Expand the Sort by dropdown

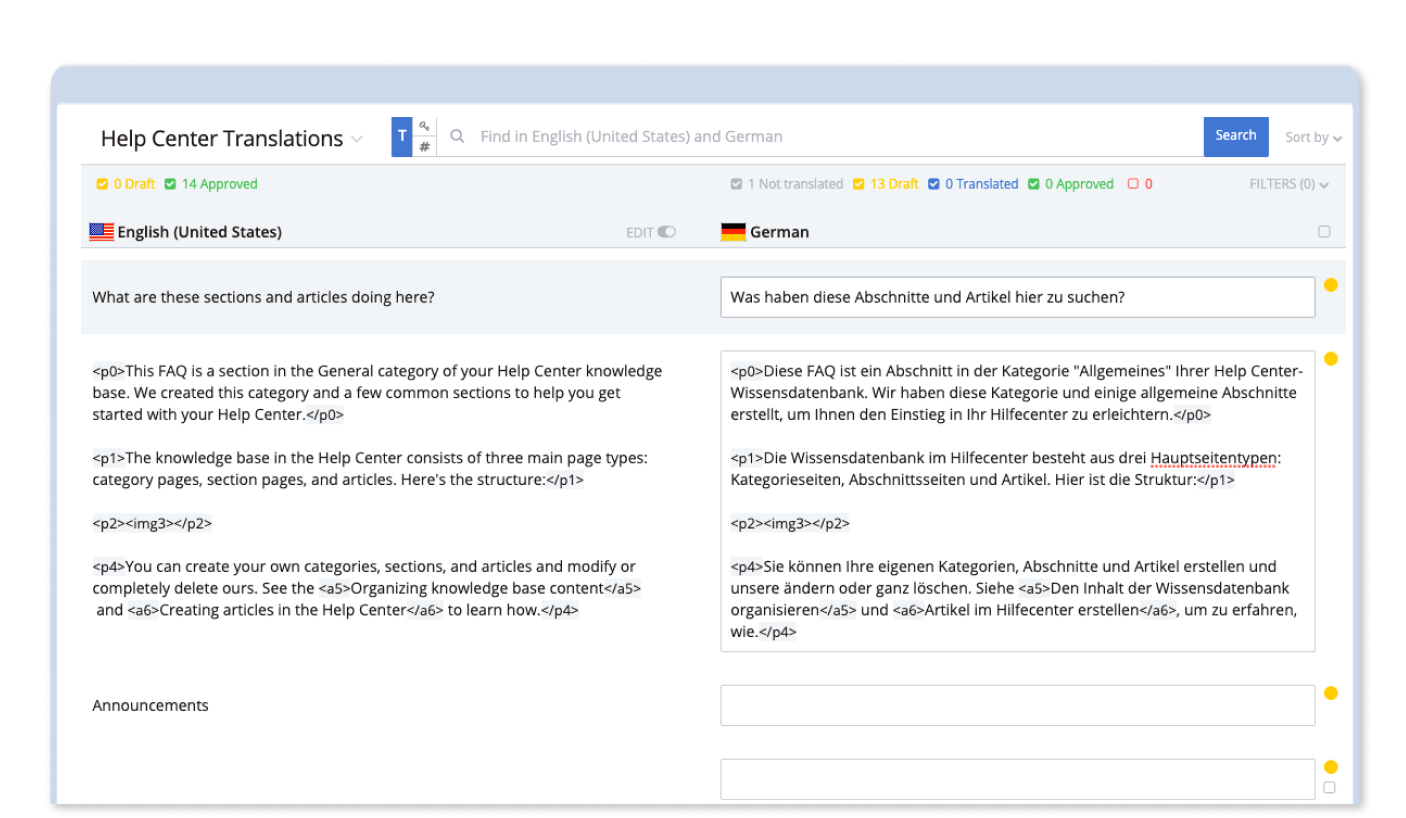pyautogui.click(x=1313, y=137)
